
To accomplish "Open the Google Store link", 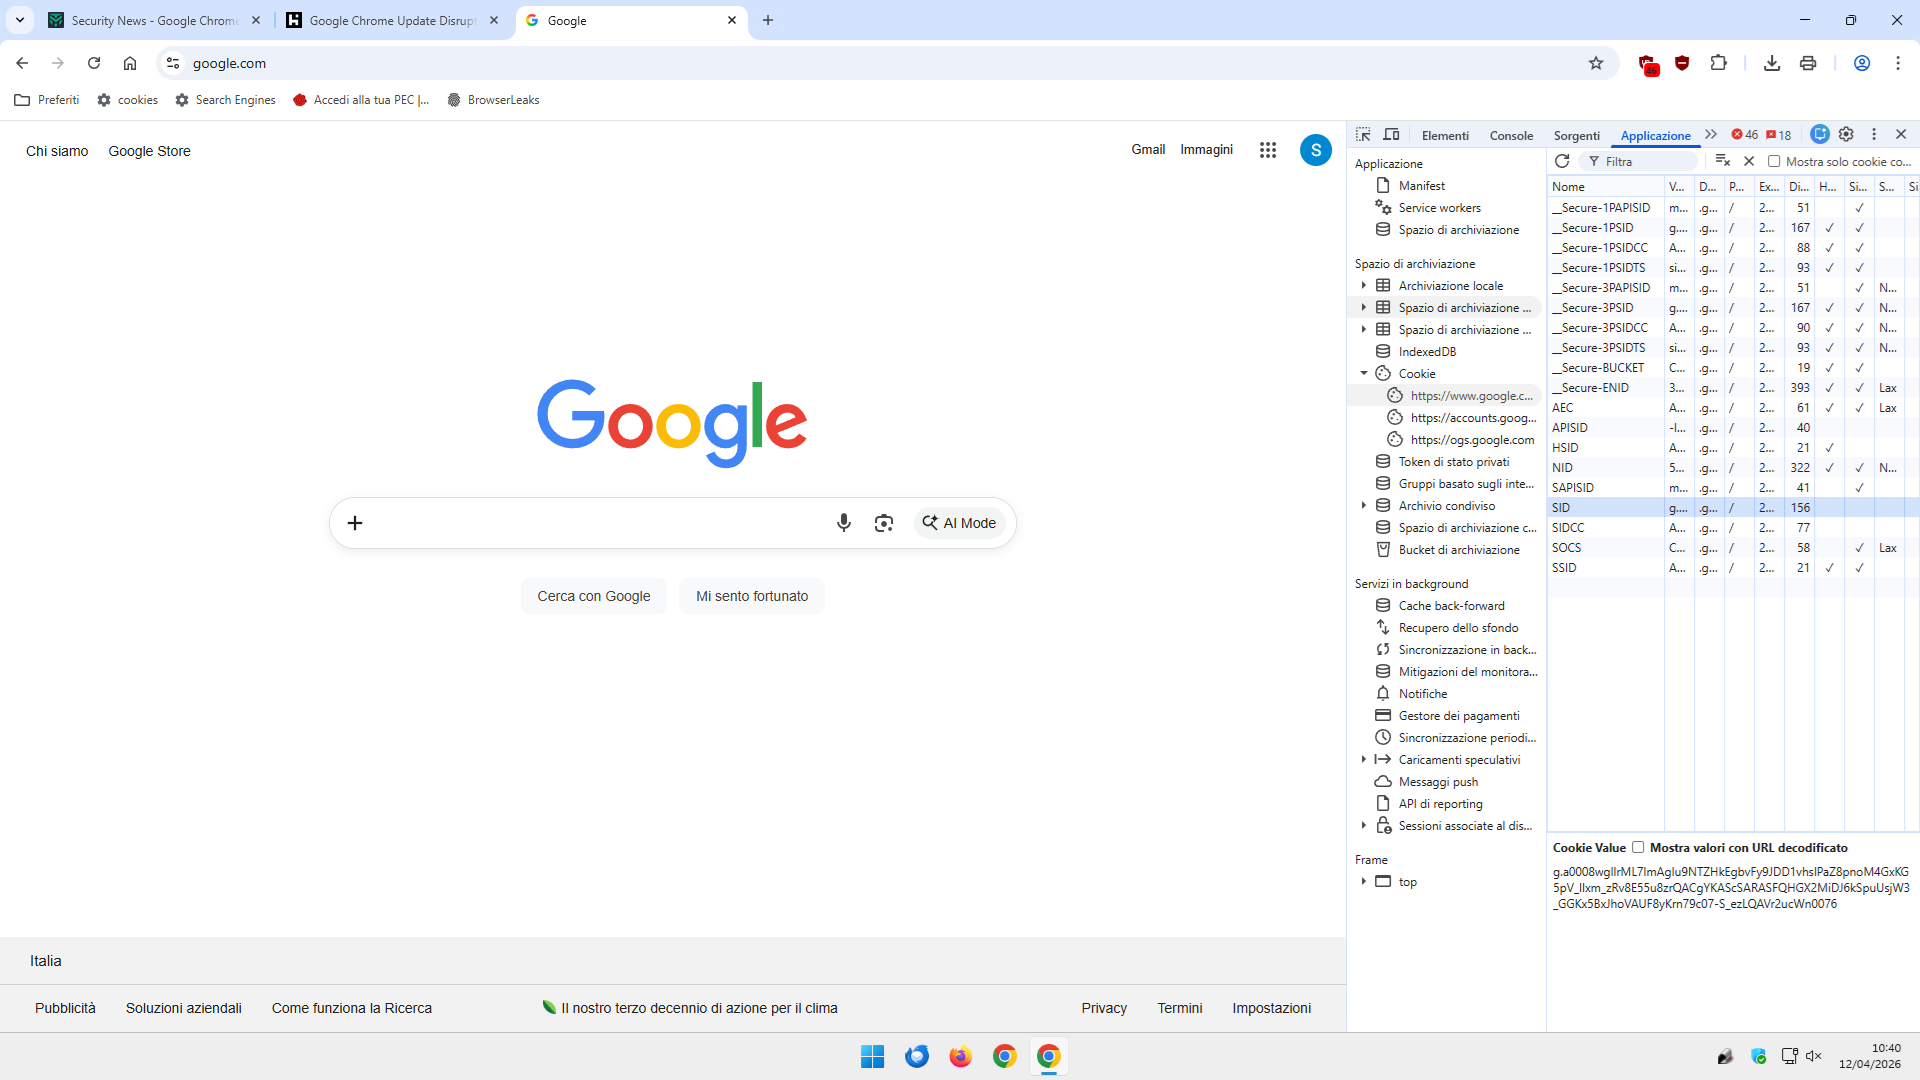I will click(x=150, y=151).
